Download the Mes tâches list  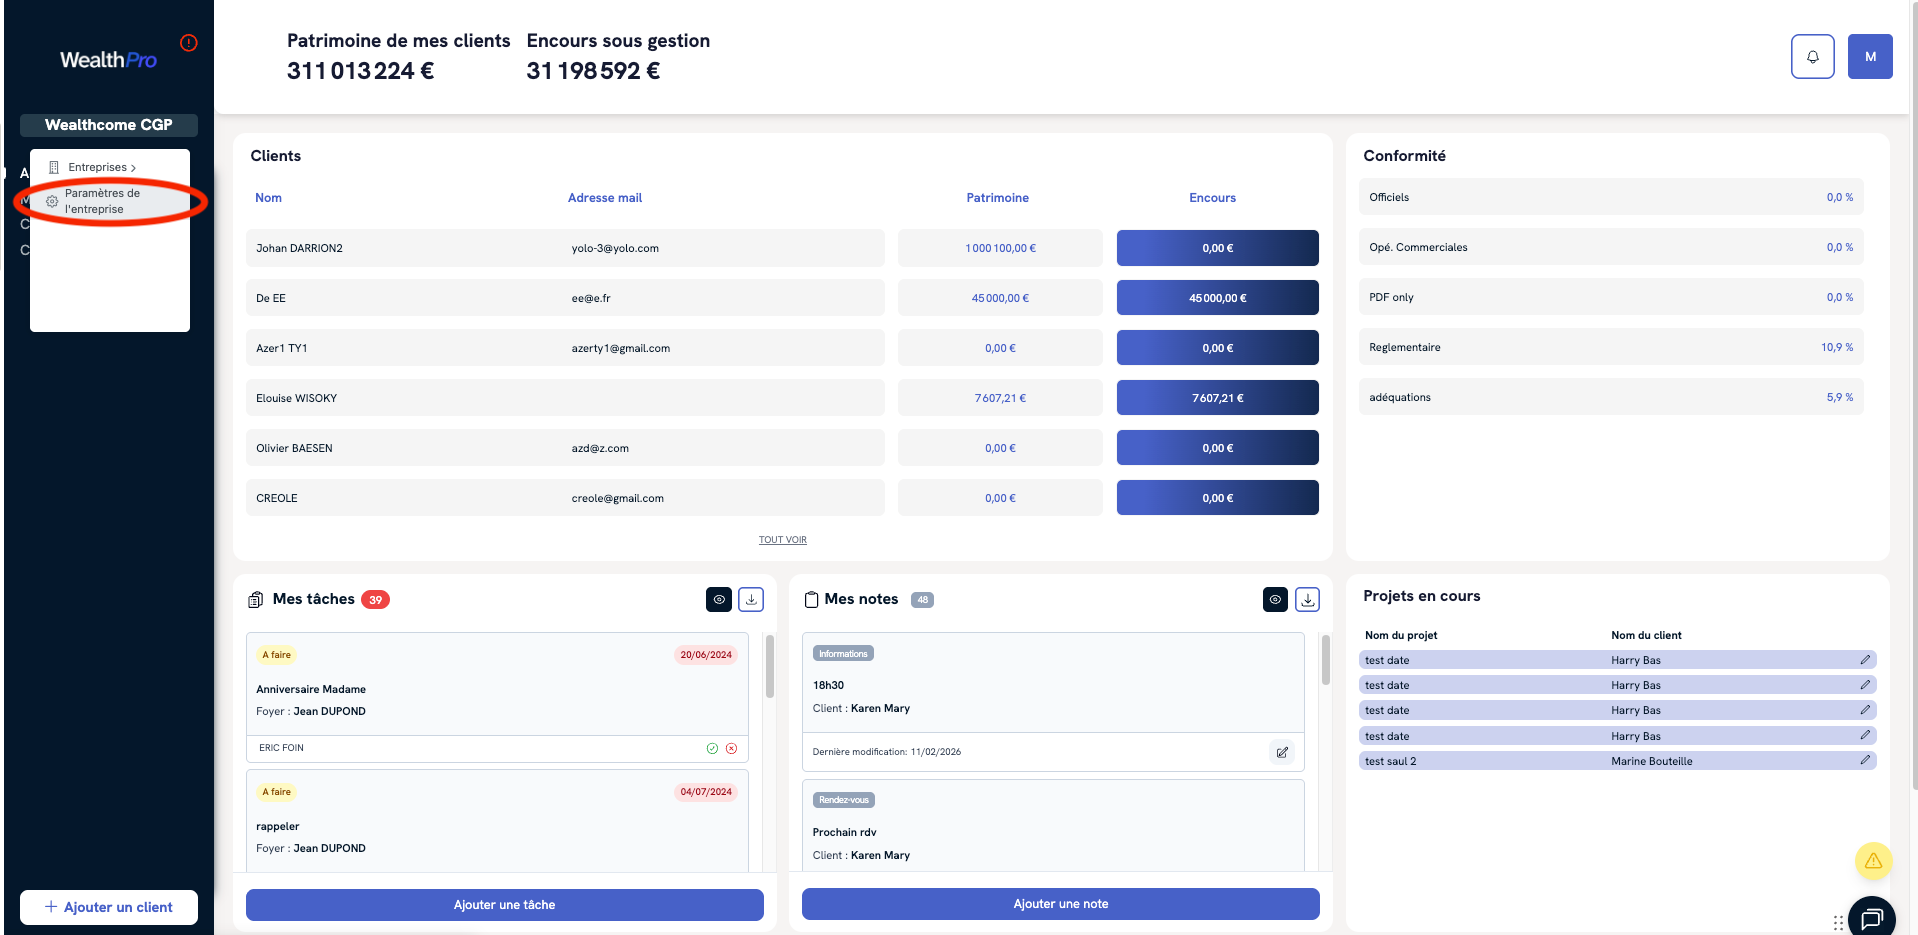click(751, 599)
